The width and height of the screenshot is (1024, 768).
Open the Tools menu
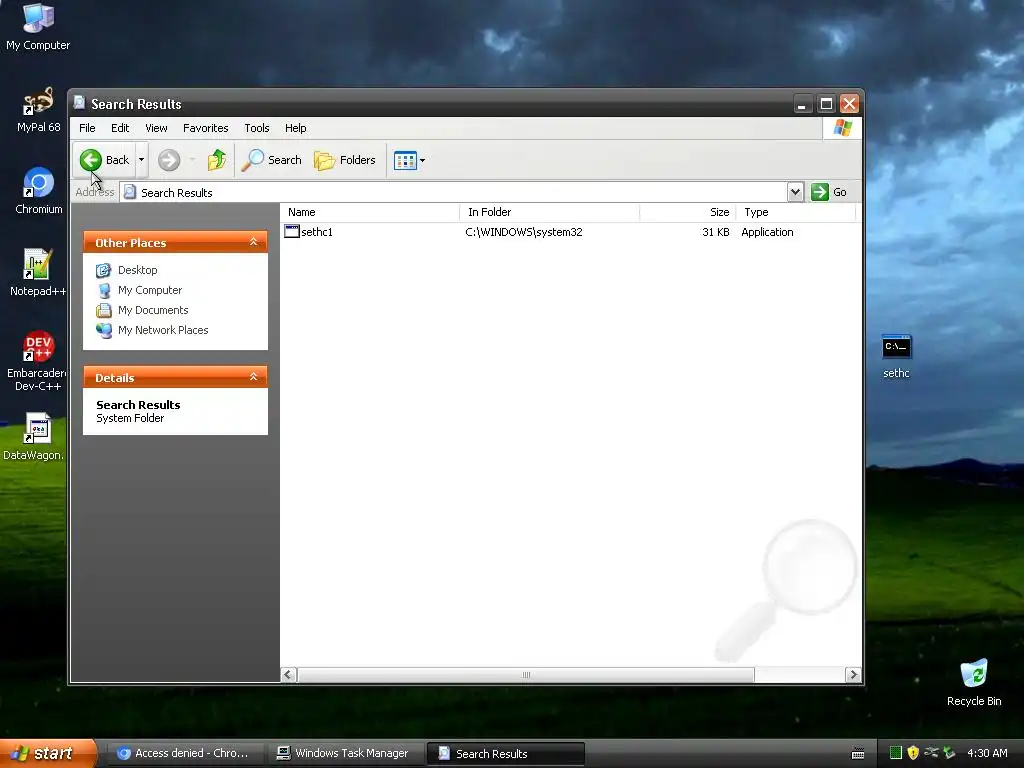click(x=257, y=128)
